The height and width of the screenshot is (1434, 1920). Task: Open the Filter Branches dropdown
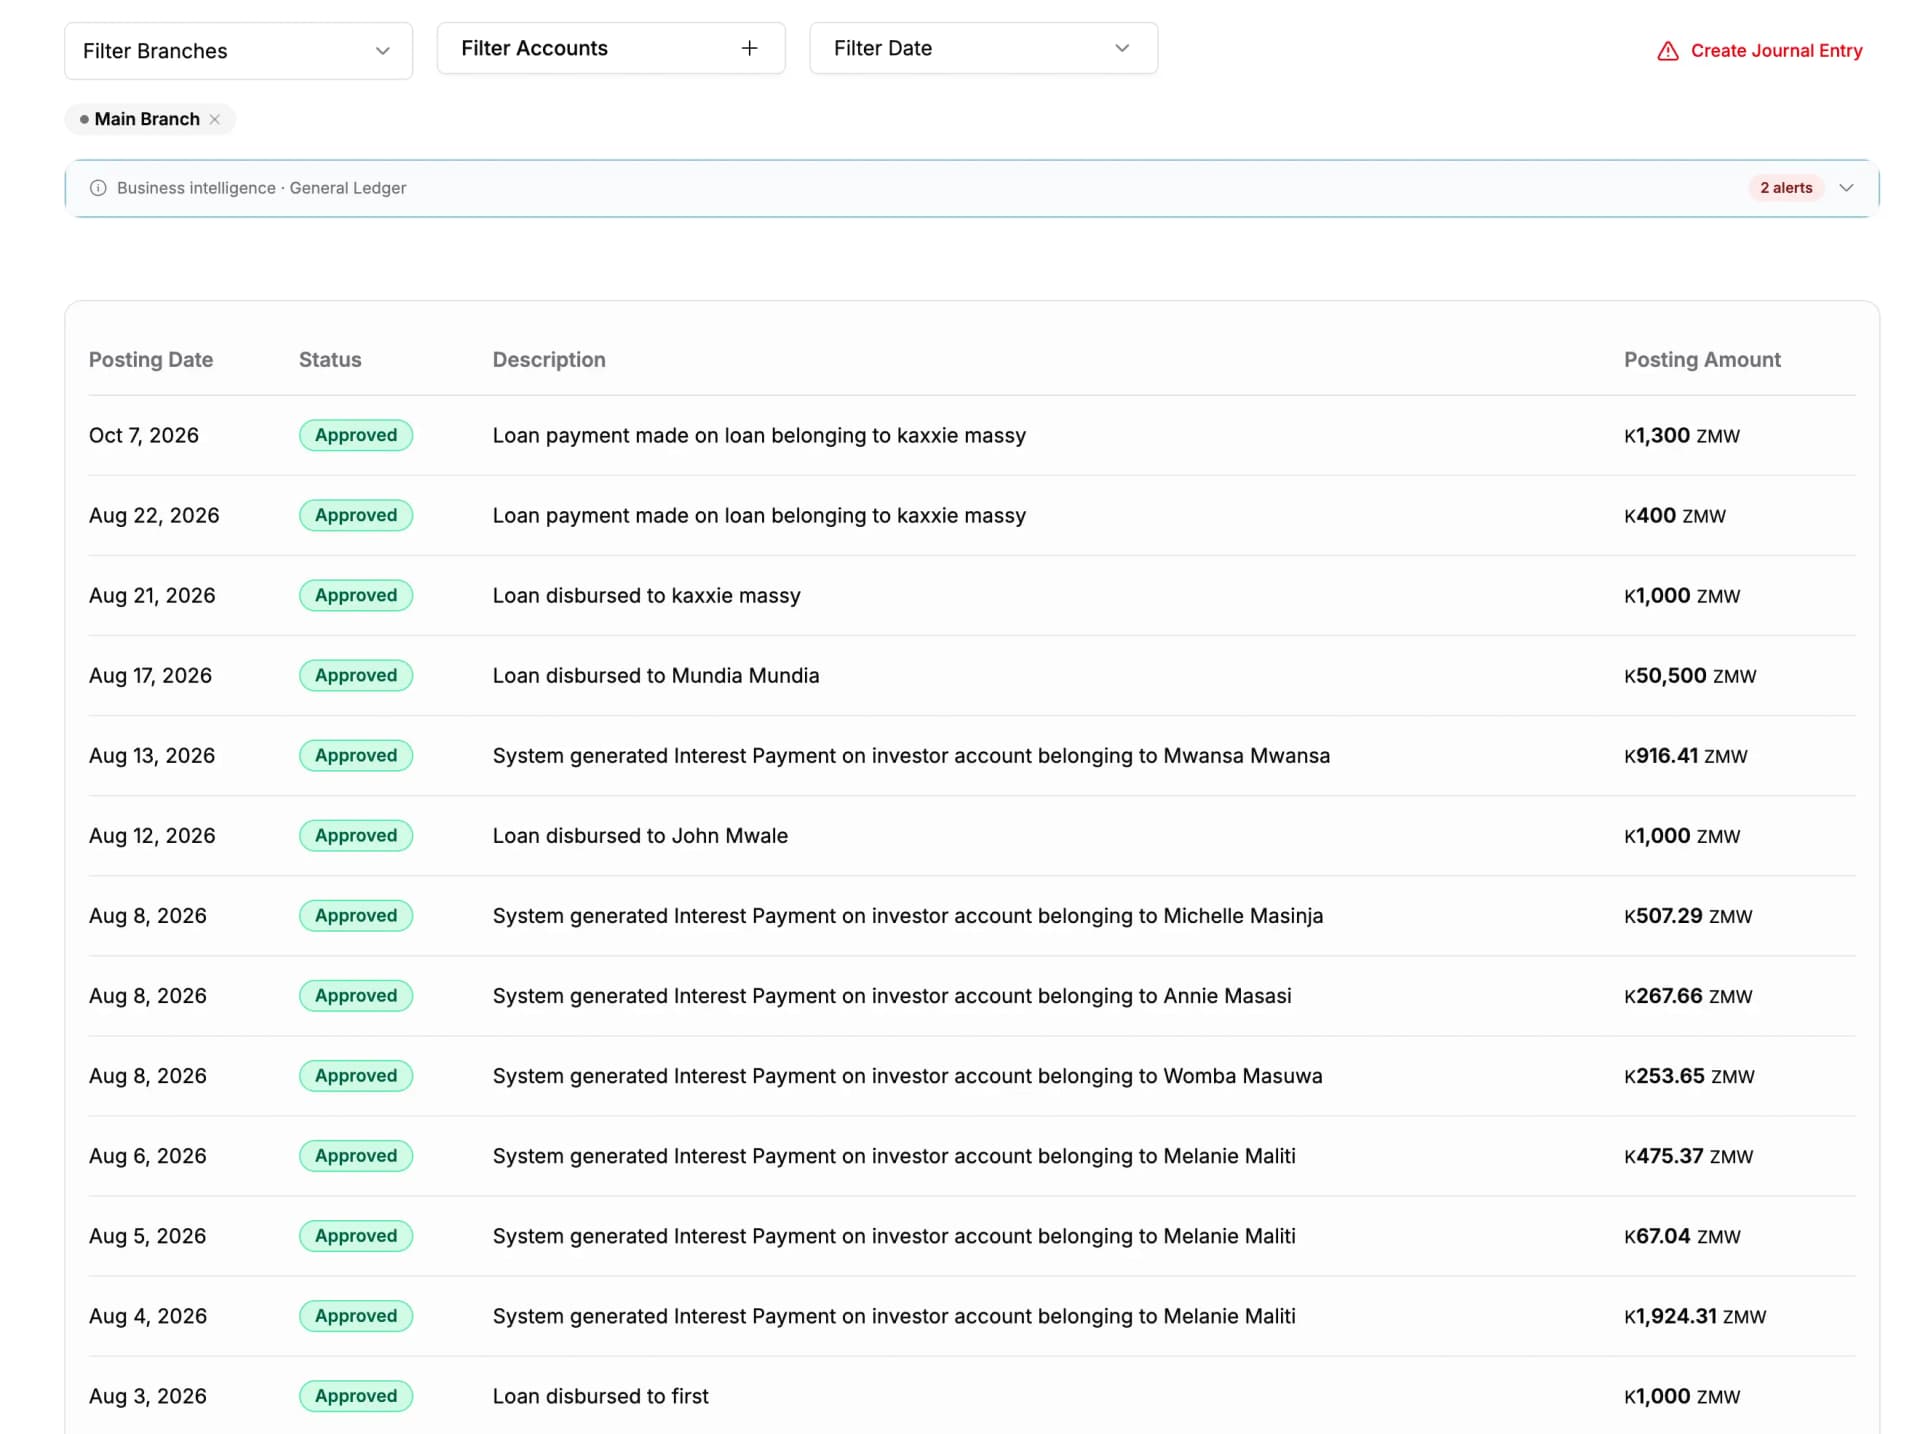click(238, 51)
